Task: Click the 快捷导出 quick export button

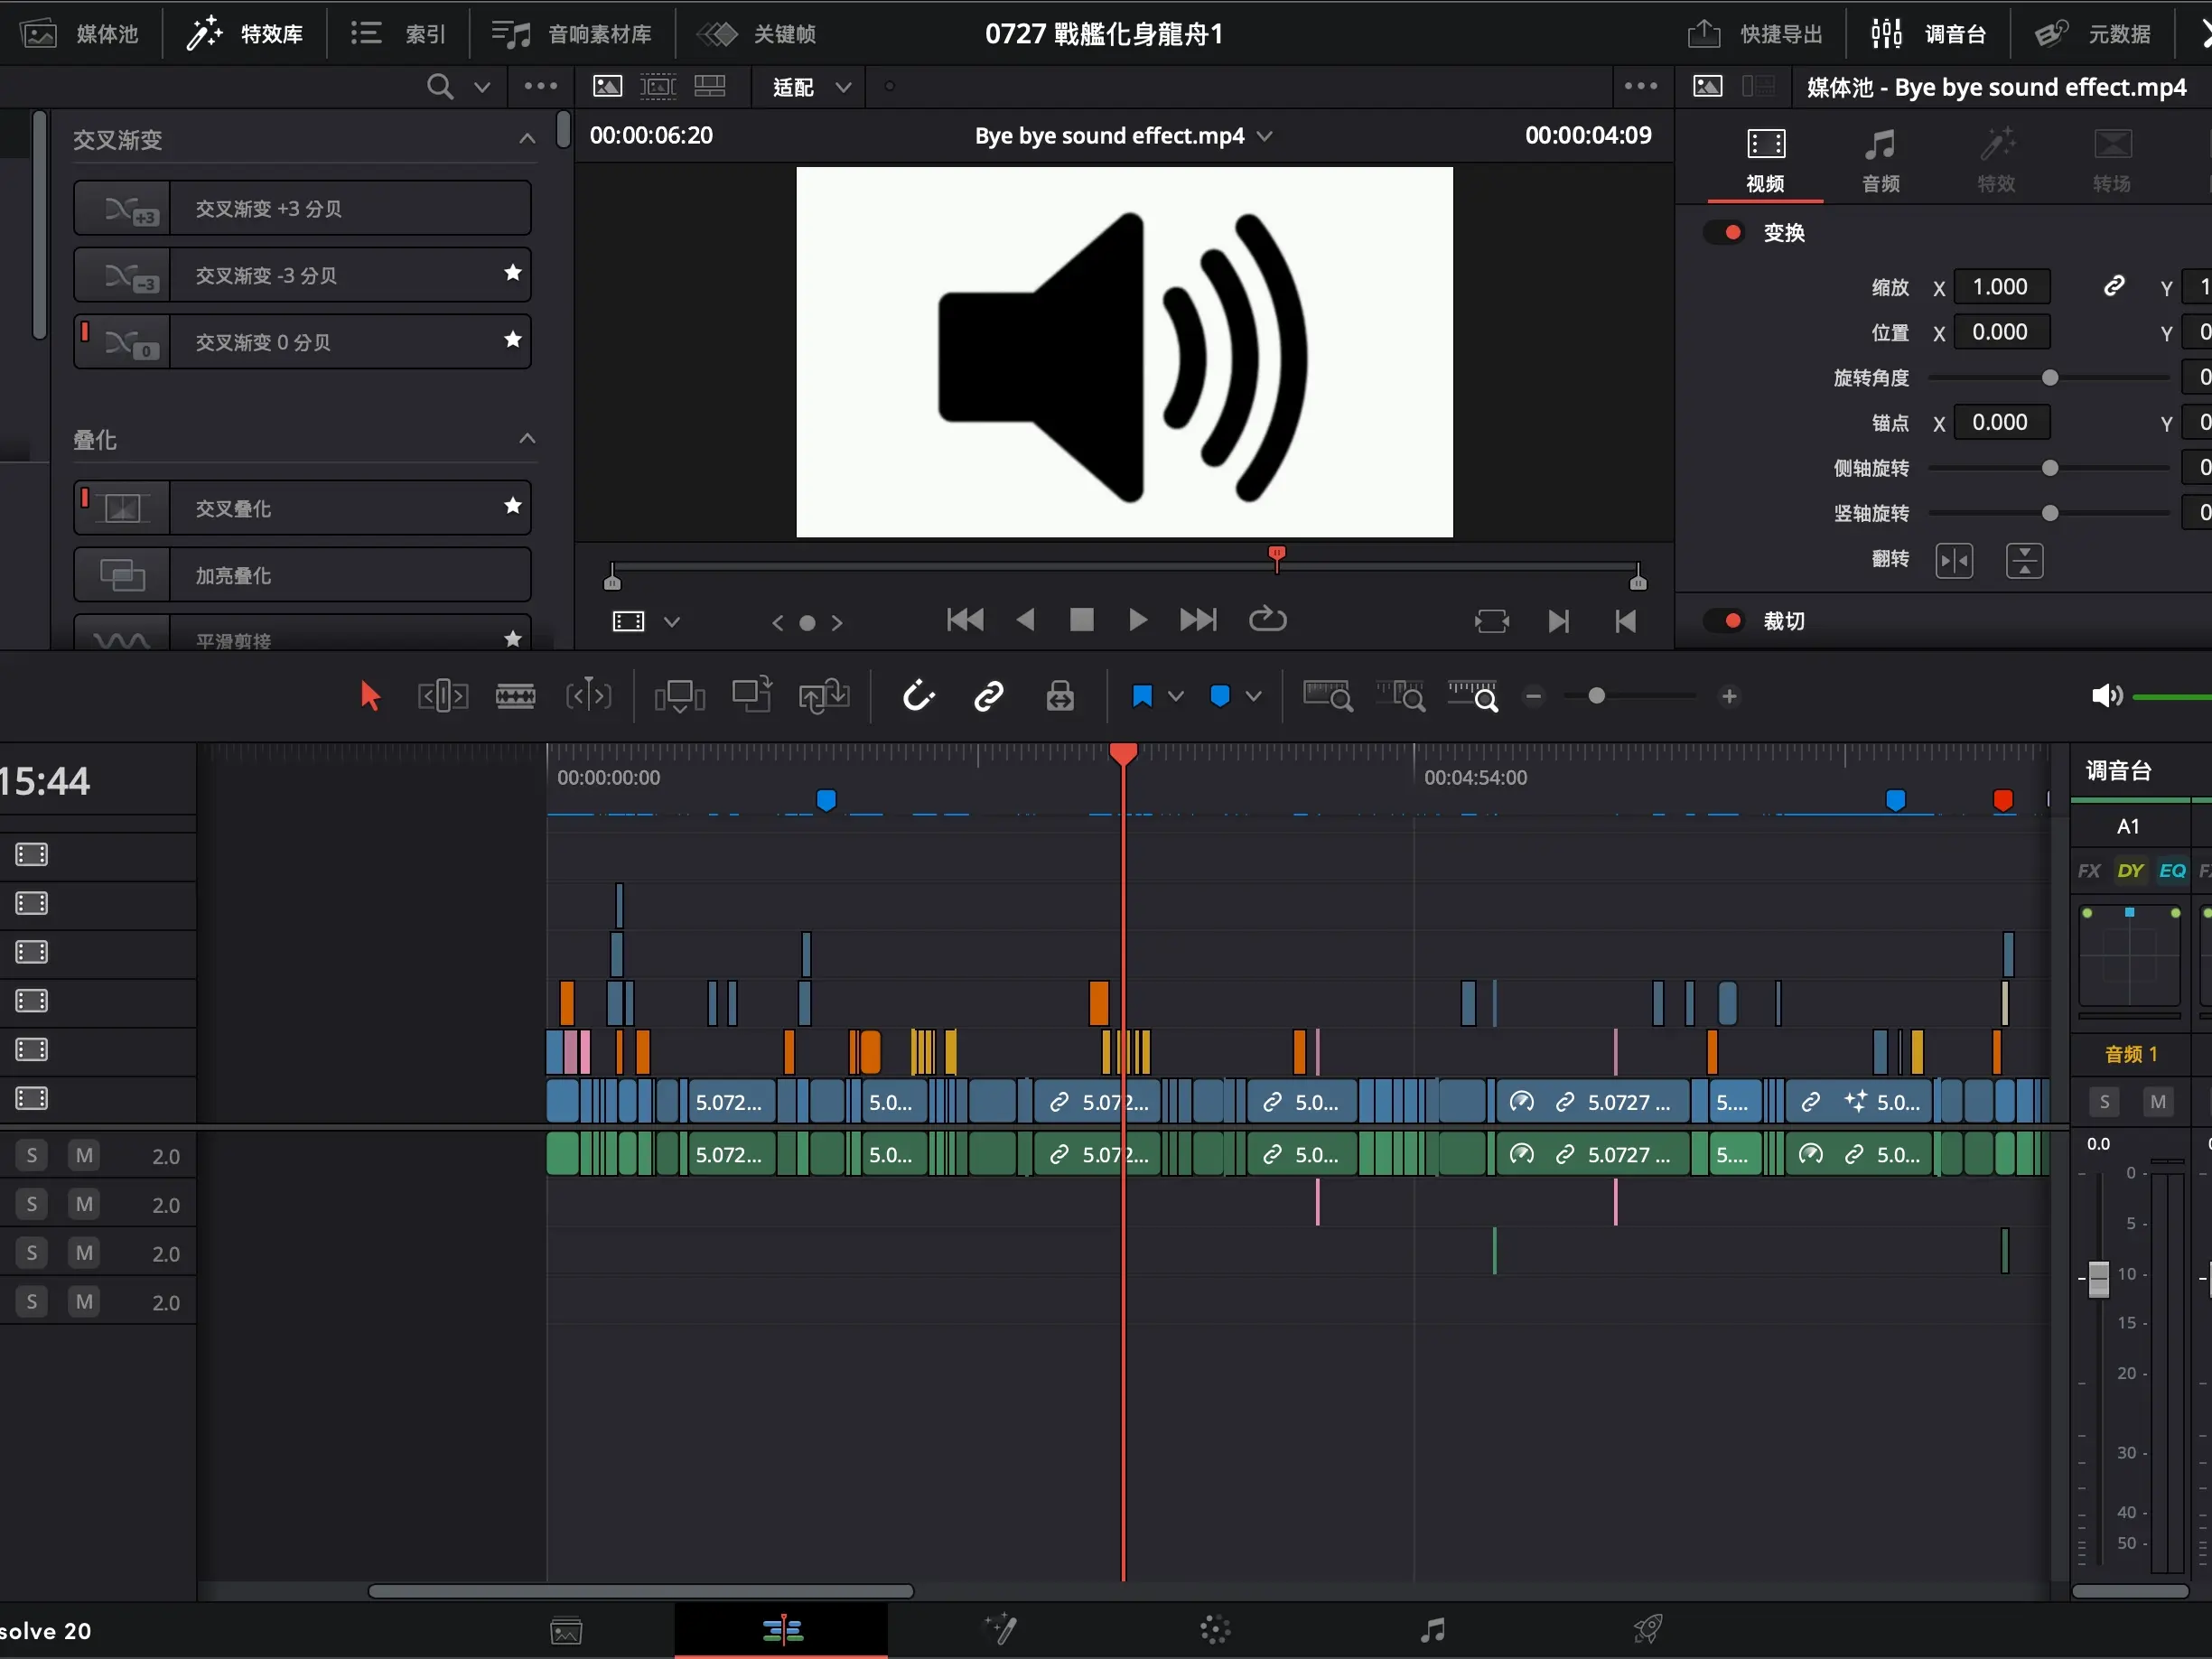Action: [x=1756, y=34]
